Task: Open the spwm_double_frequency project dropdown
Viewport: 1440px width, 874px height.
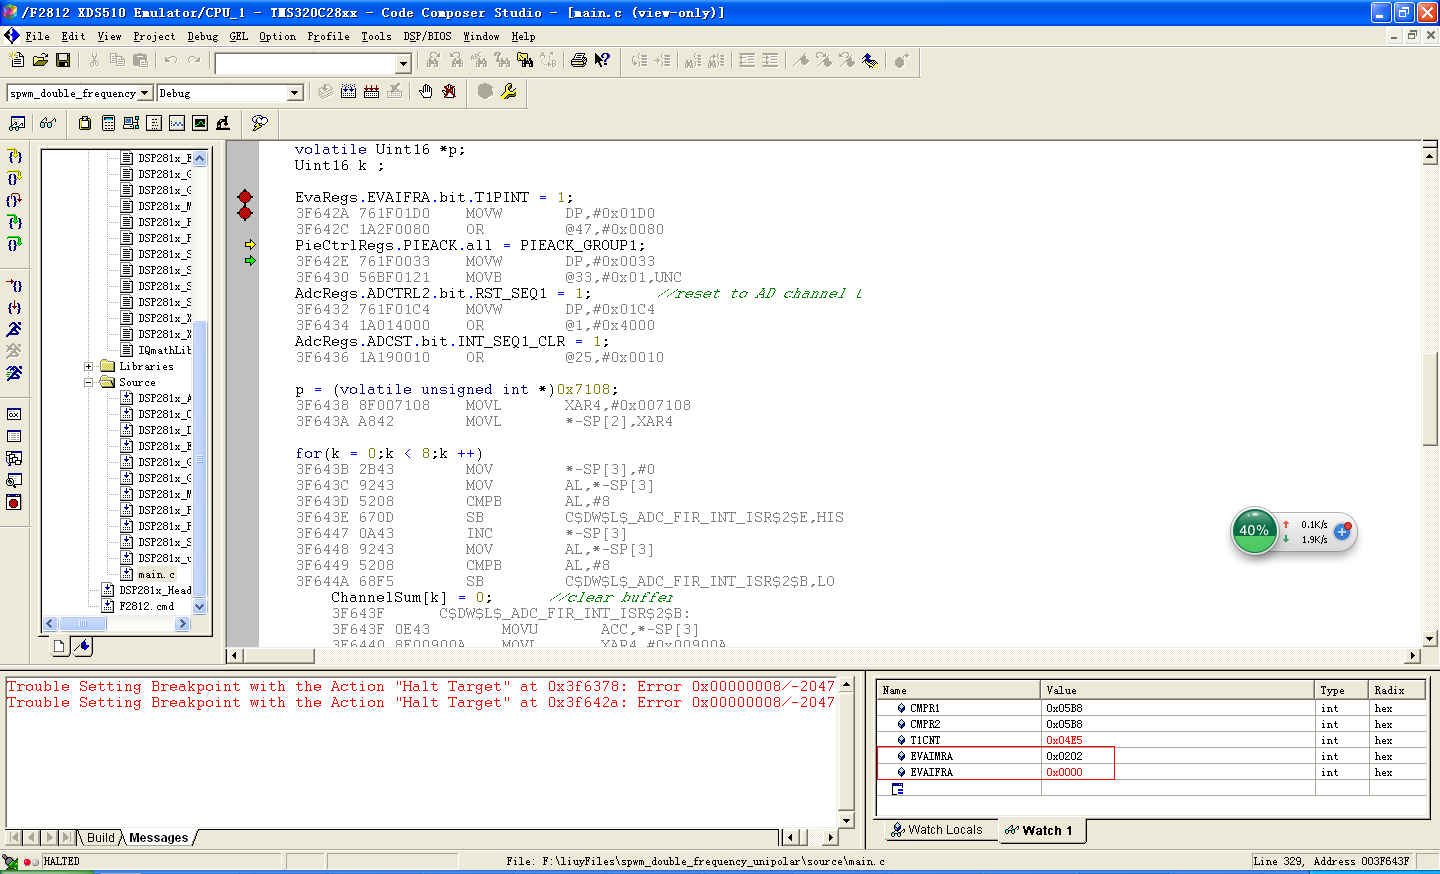Action: coord(145,93)
